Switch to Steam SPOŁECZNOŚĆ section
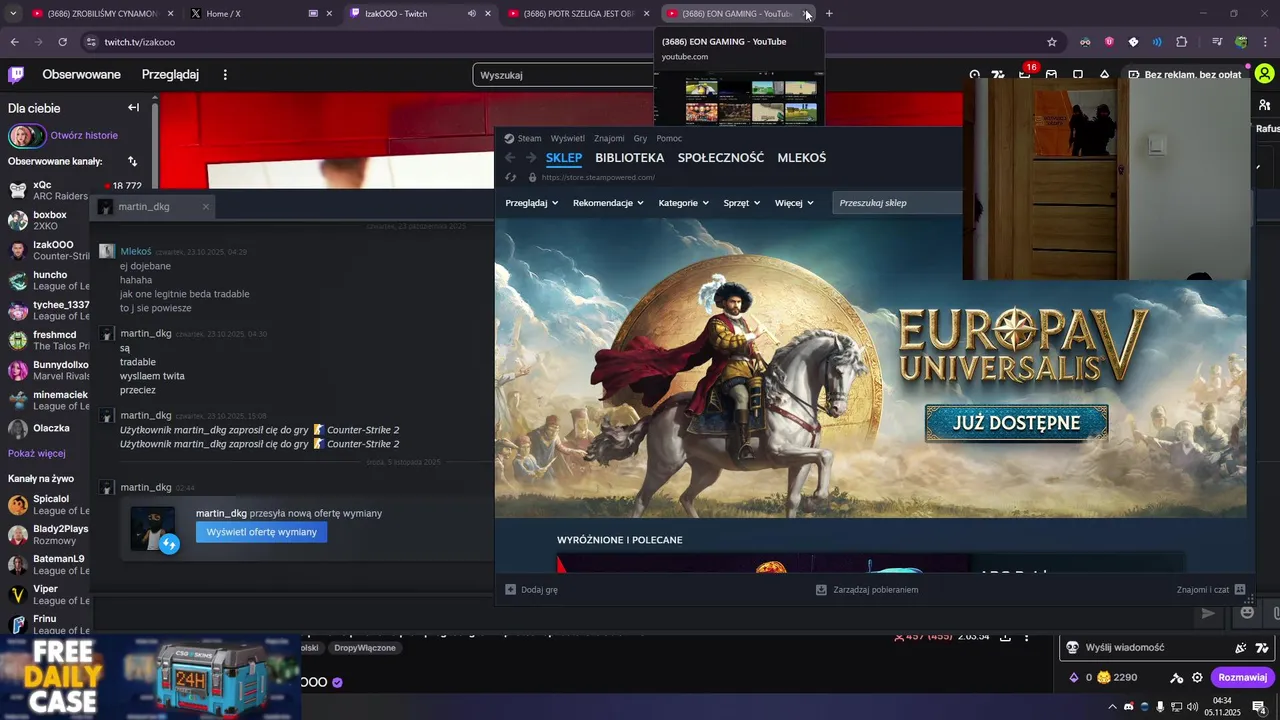Image resolution: width=1280 pixels, height=720 pixels. 721,158
